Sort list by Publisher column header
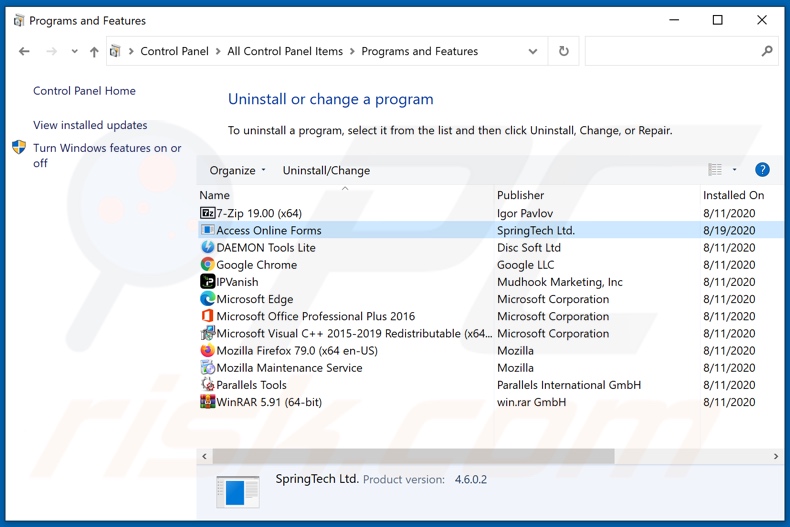Viewport: 790px width, 527px height. [x=521, y=195]
